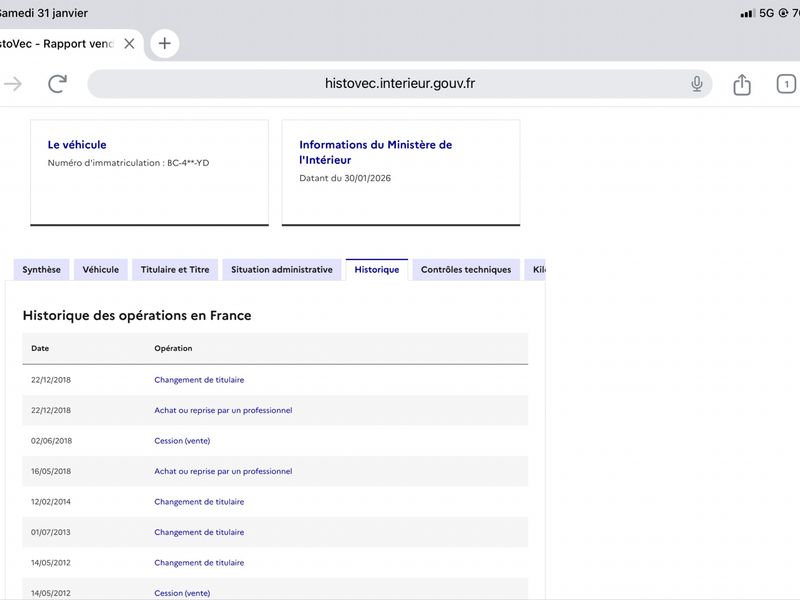Viewport: 800px width, 600px height.
Task: Click Informations du Ministère de l'Intérieur card
Action: point(400,172)
